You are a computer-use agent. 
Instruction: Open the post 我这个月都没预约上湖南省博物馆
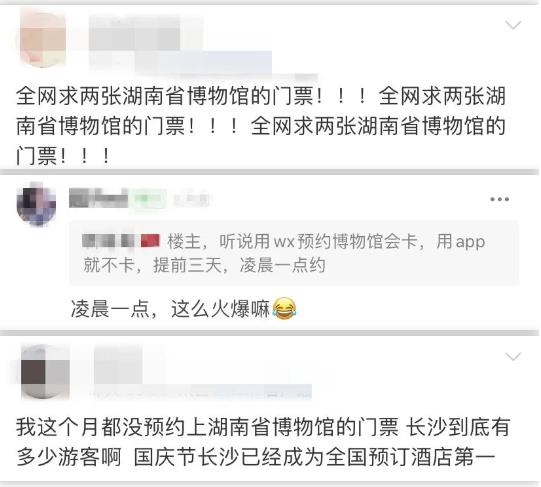(263, 442)
